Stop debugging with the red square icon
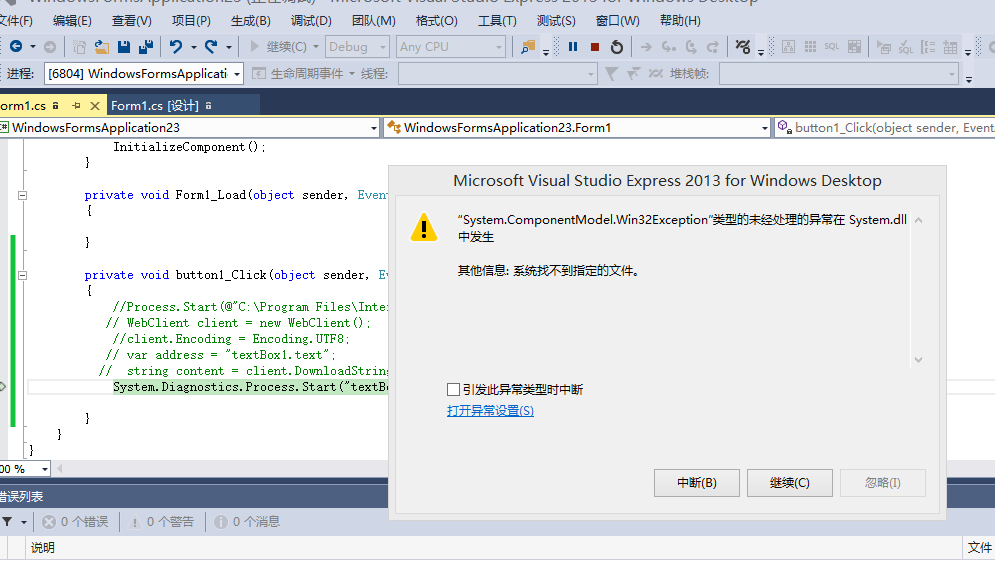 click(x=595, y=47)
